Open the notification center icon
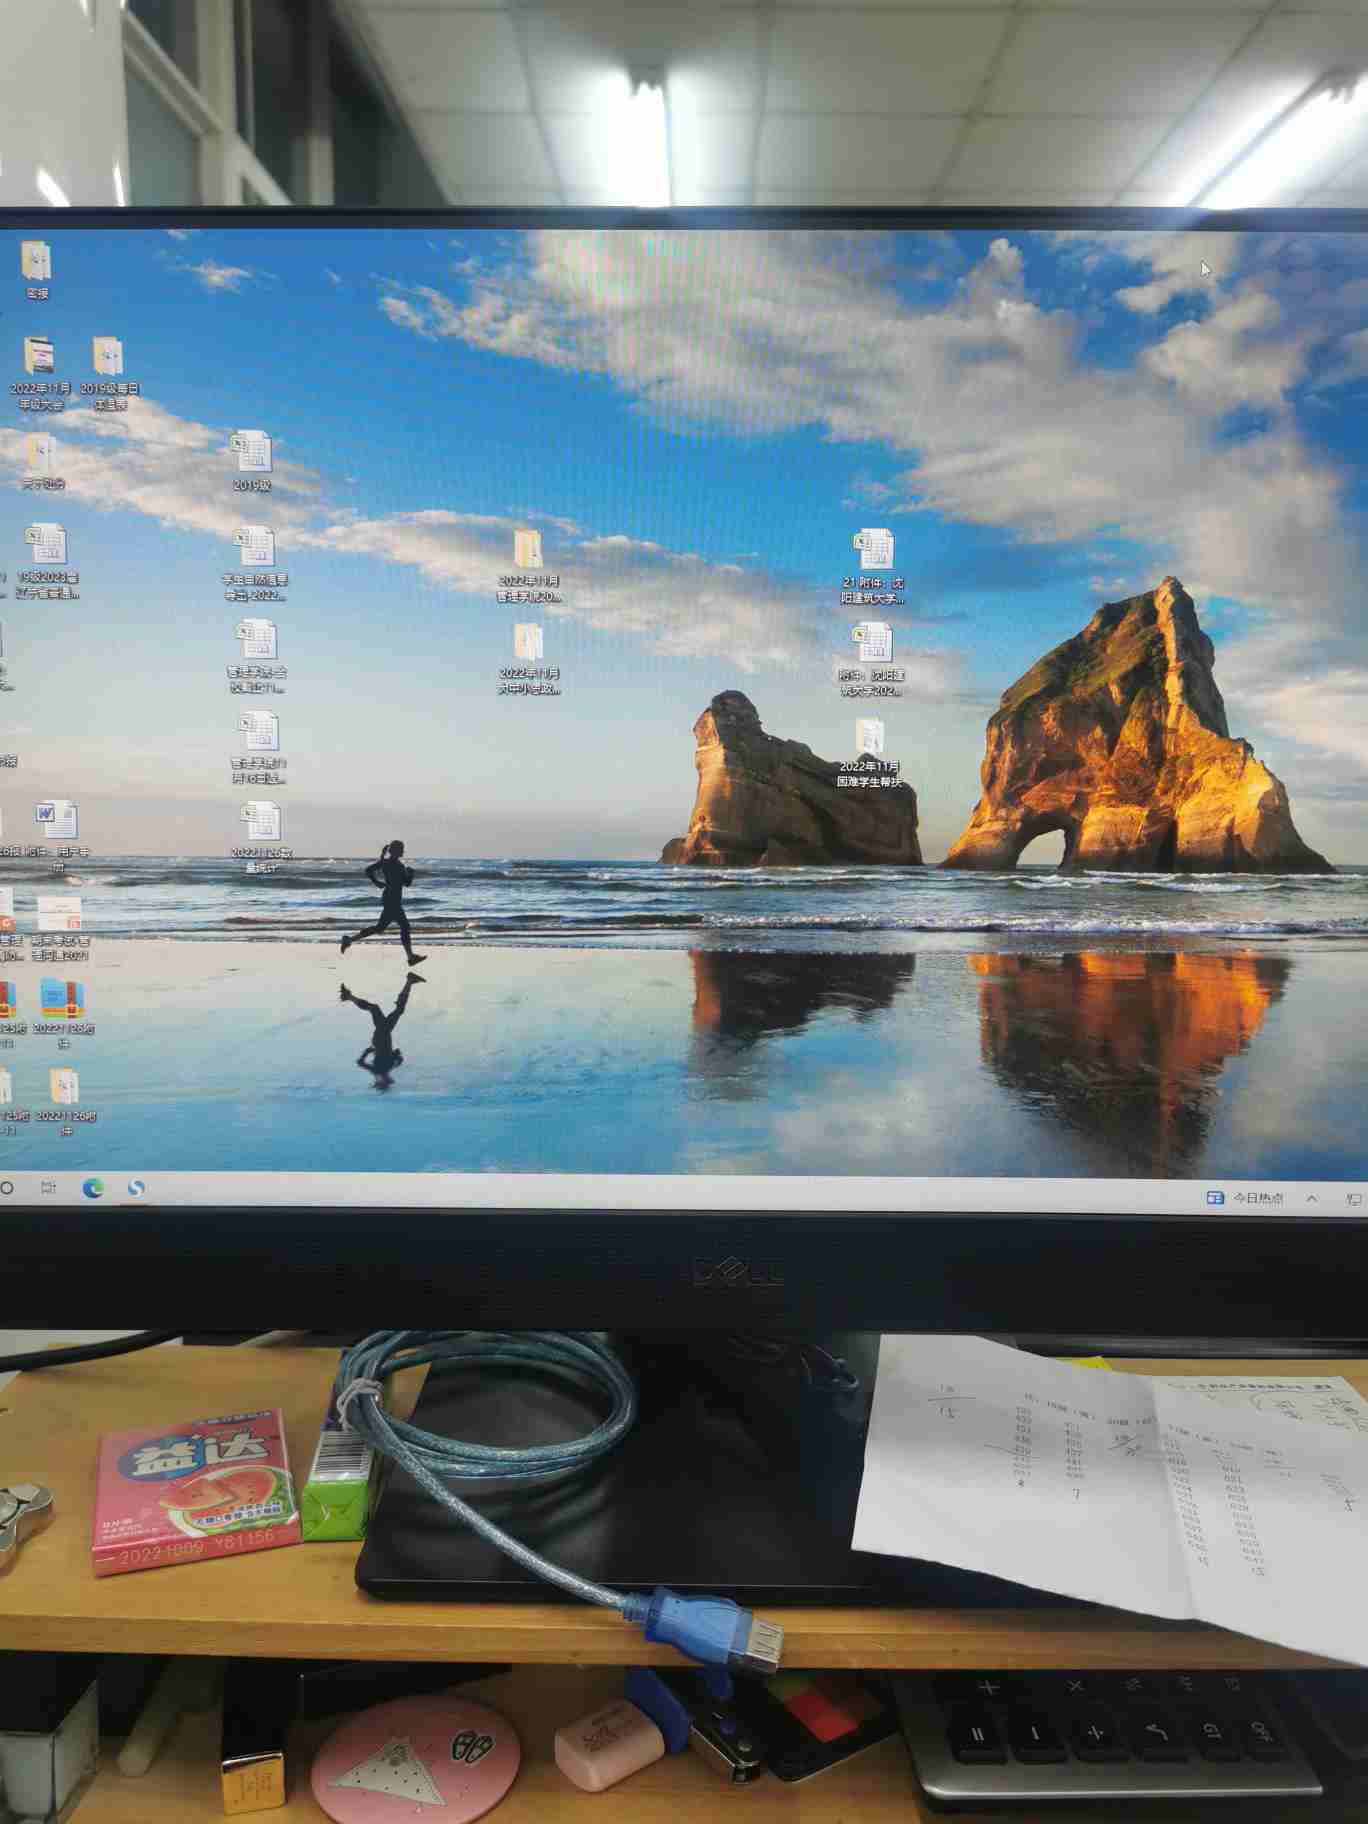1368x1824 pixels. click(1354, 1198)
